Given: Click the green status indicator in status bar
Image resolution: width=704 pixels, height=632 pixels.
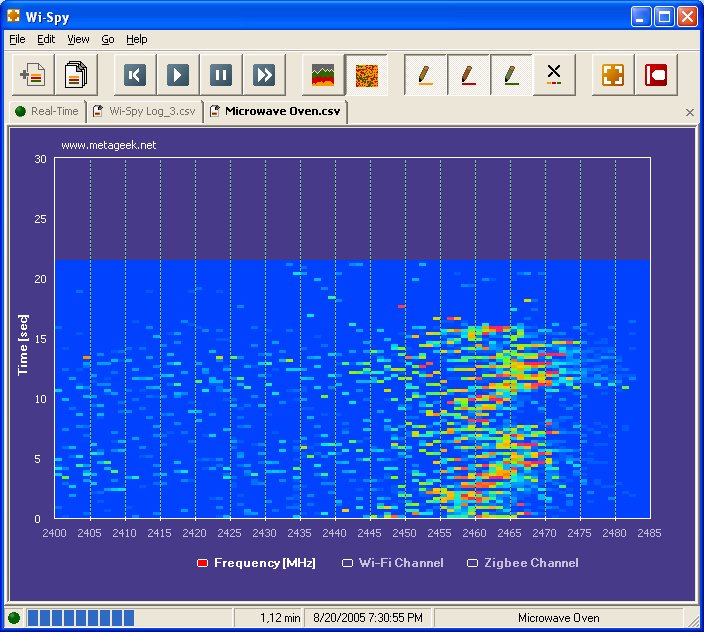Looking at the screenshot, I should click(14, 618).
